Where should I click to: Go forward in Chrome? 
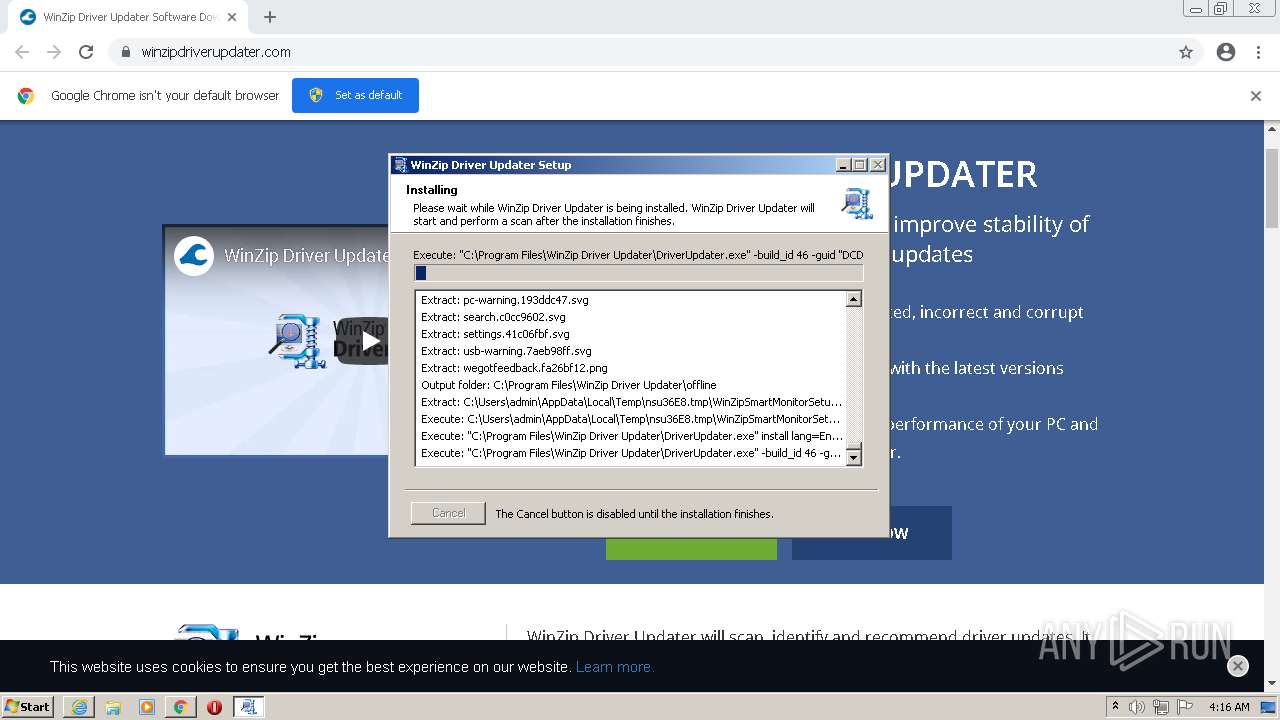click(x=54, y=52)
